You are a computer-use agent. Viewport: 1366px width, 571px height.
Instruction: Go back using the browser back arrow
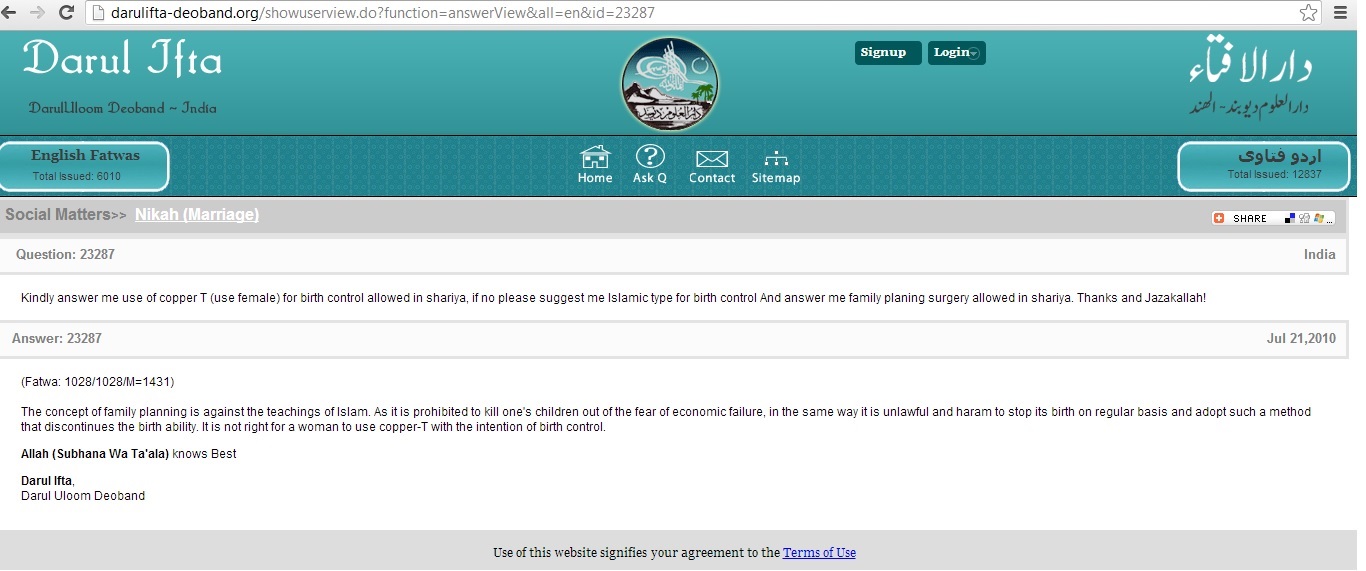click(x=11, y=13)
